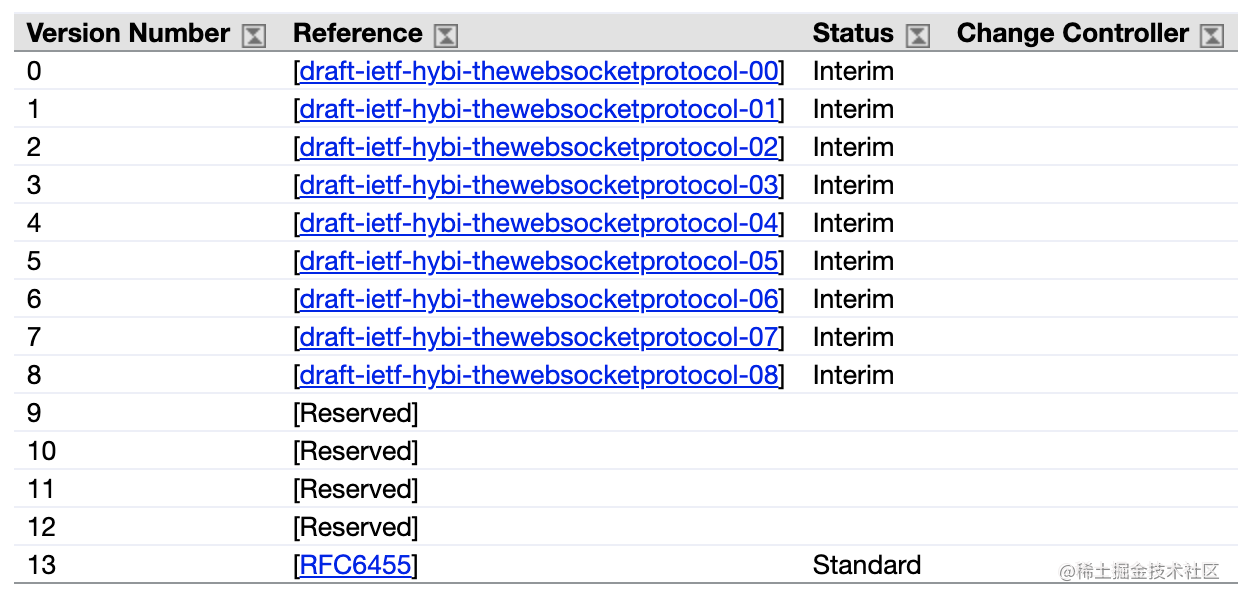Open the draft-ietf-hybi-thewebsocketprotocol-07 link
This screenshot has width=1238, height=600.
click(x=538, y=337)
